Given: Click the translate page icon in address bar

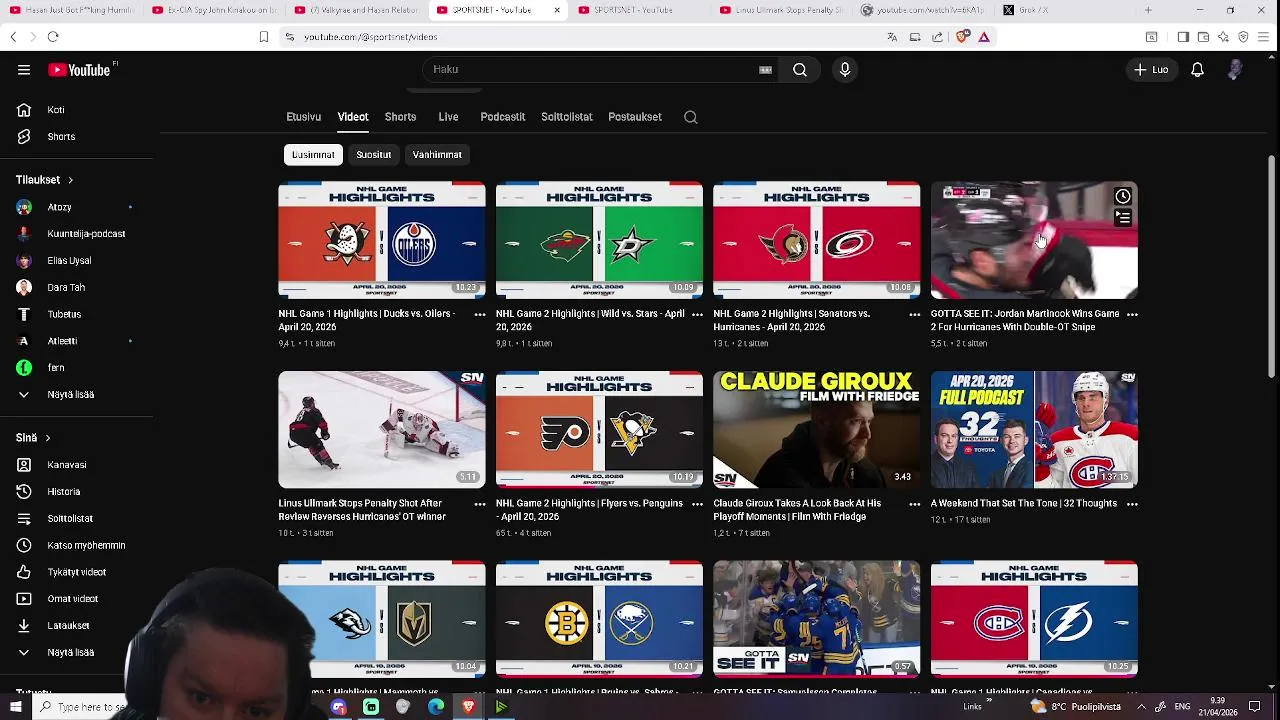Looking at the screenshot, I should tap(892, 37).
